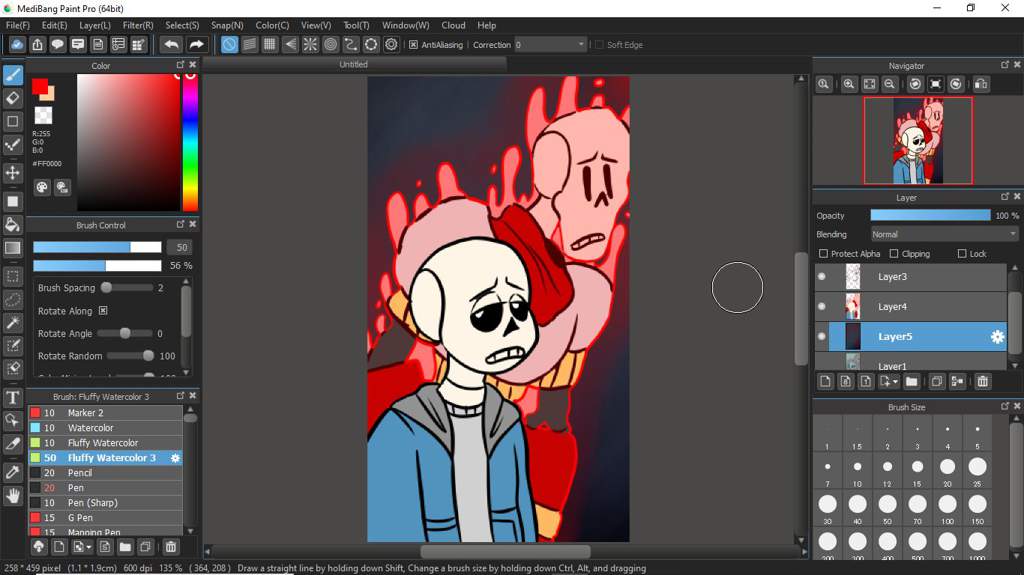Select the Magic Wand tool
Screen dimensions: 1024x575
coord(12,322)
